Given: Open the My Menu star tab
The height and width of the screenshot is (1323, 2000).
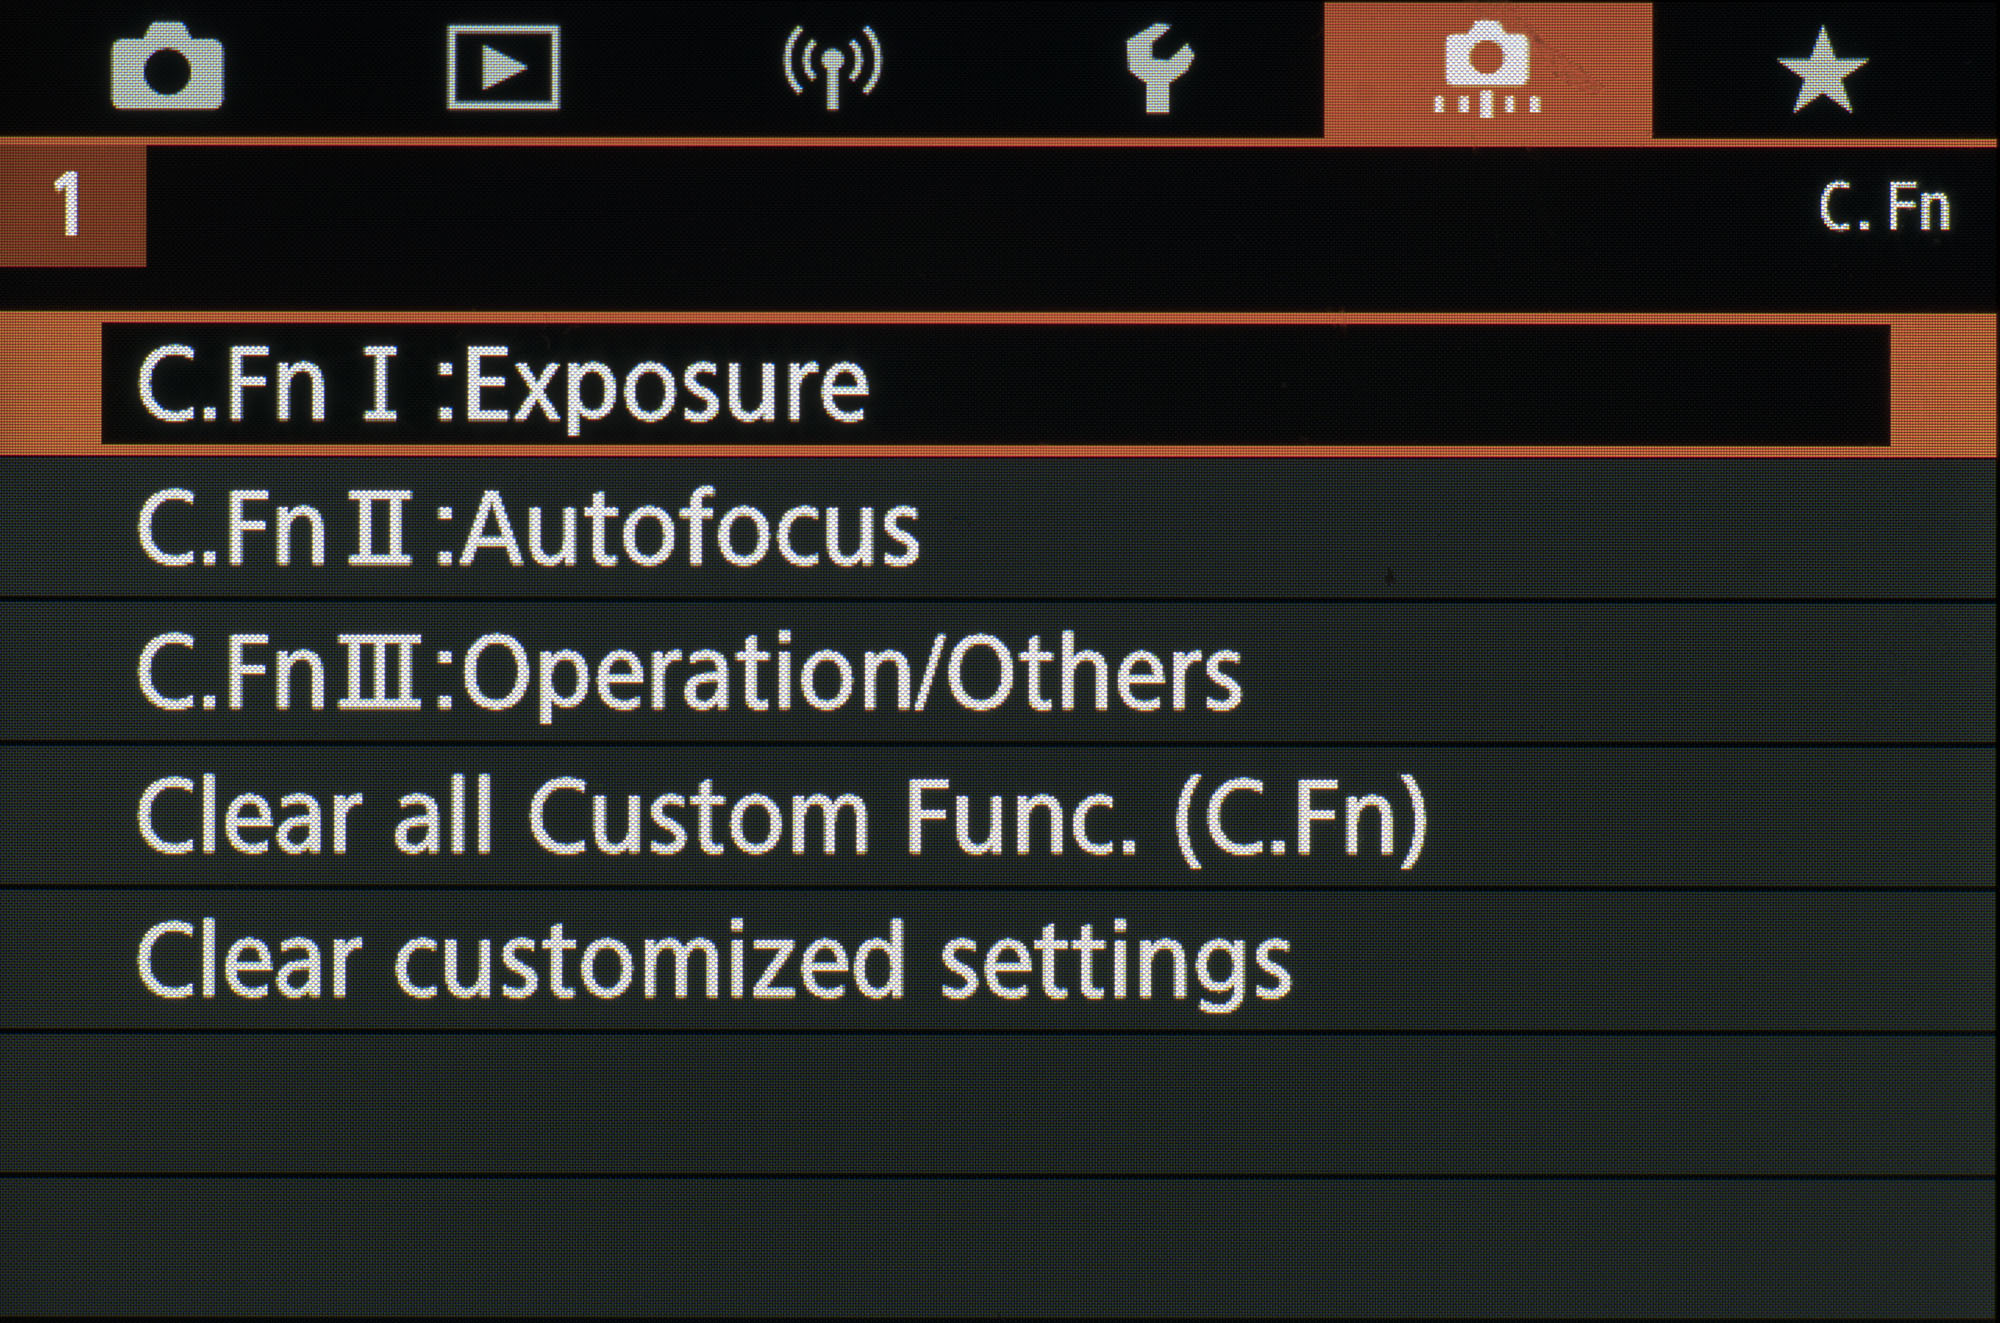Looking at the screenshot, I should coord(1822,70).
